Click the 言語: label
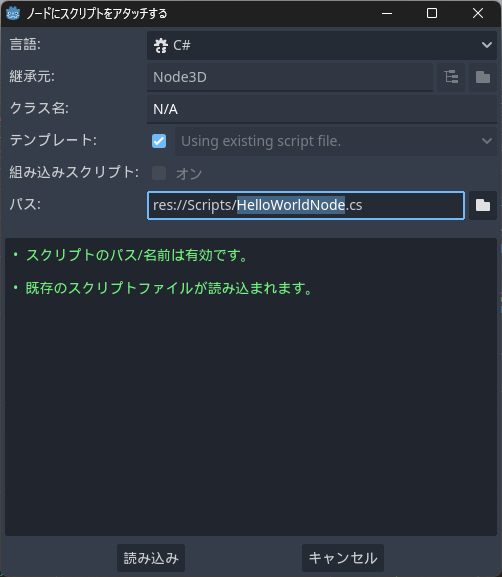The image size is (502, 577). click(25, 45)
